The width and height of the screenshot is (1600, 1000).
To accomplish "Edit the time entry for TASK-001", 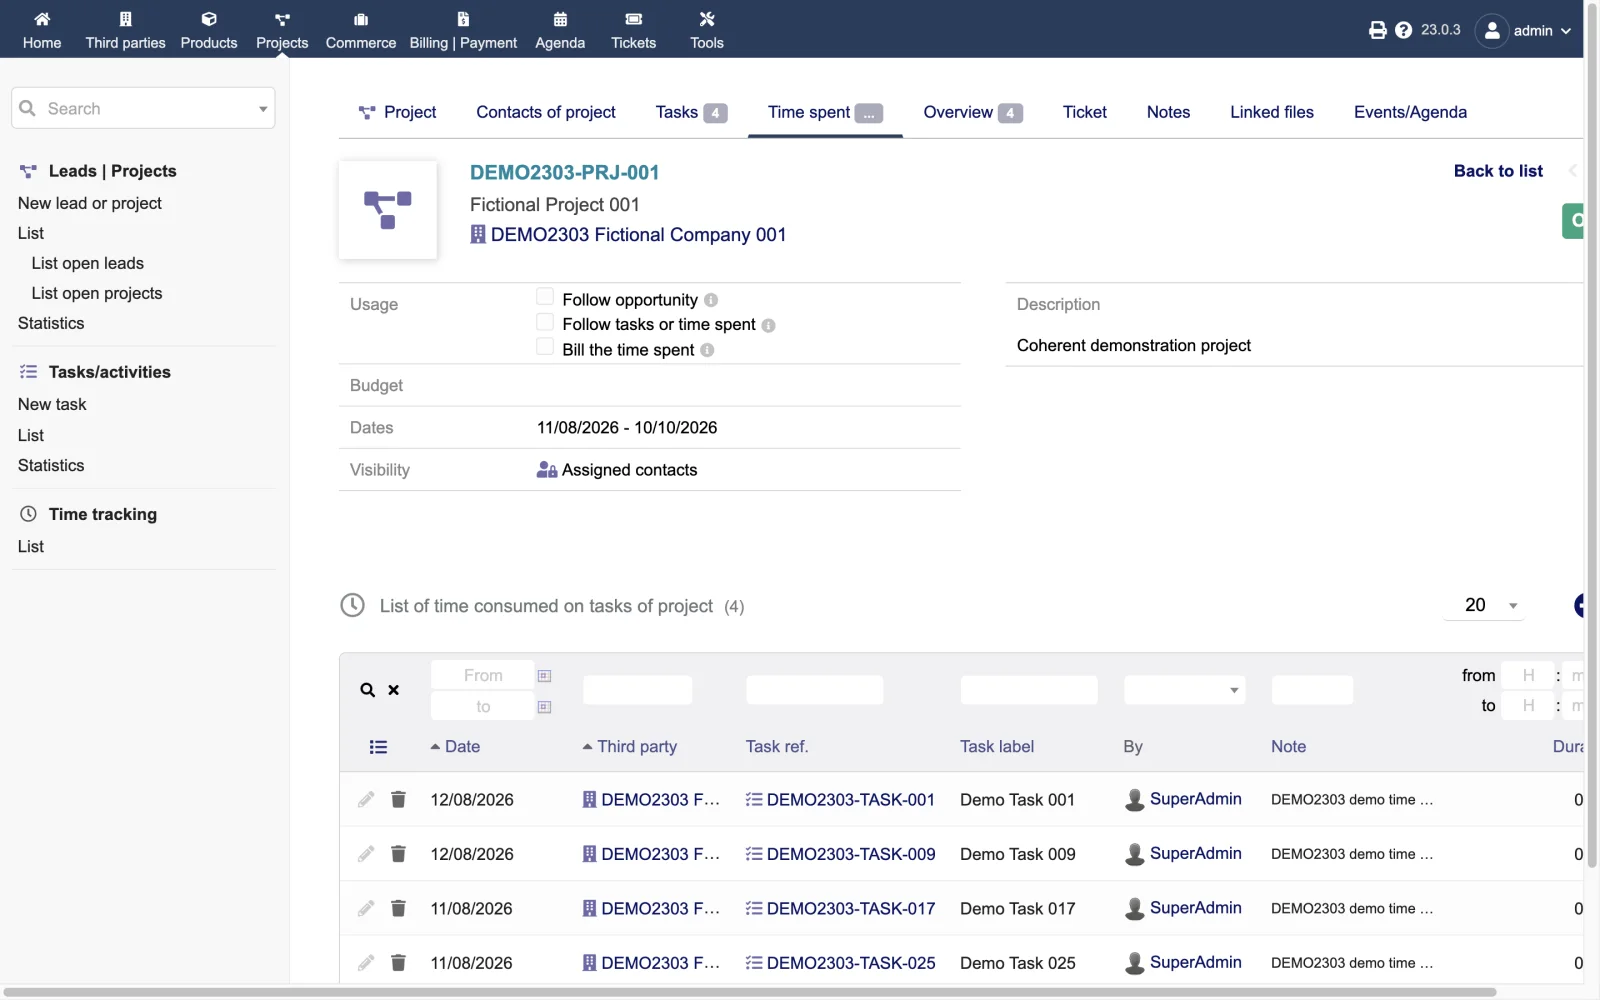I will point(366,799).
